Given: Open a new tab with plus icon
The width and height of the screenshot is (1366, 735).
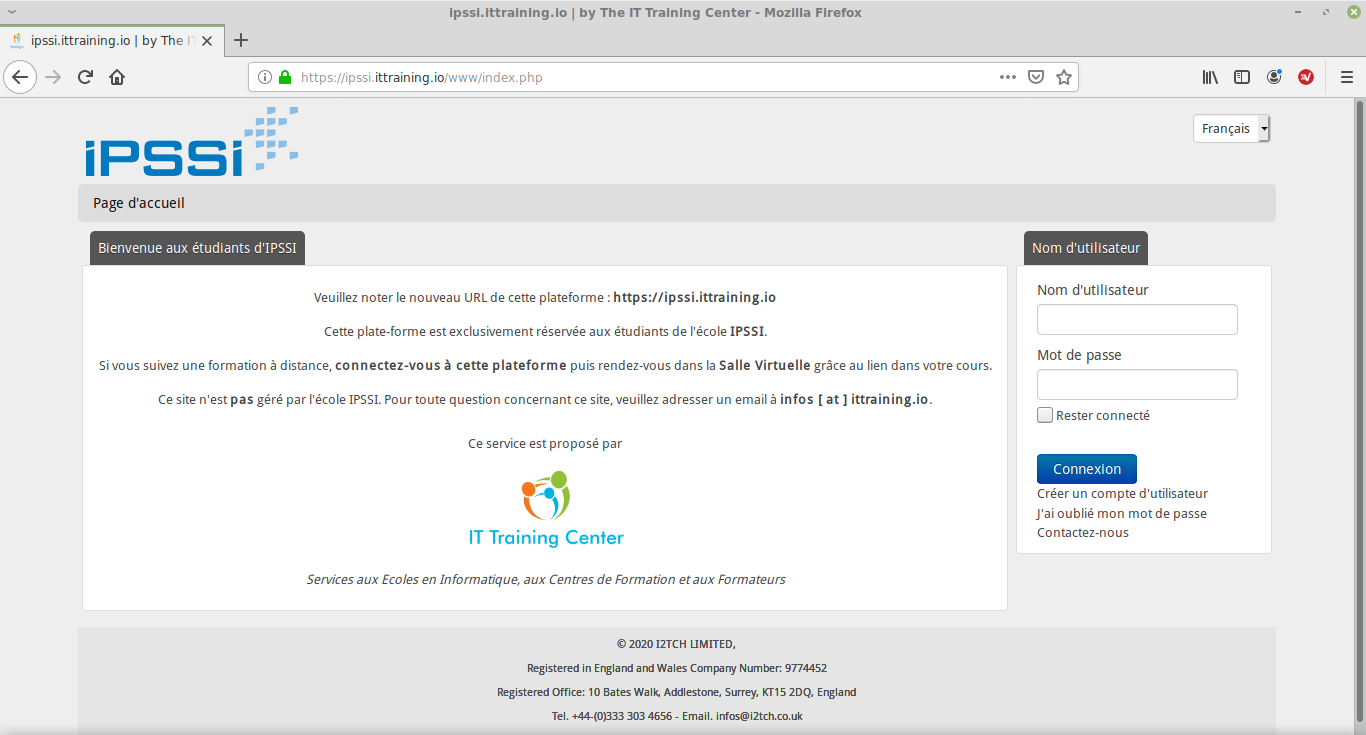Looking at the screenshot, I should [241, 40].
